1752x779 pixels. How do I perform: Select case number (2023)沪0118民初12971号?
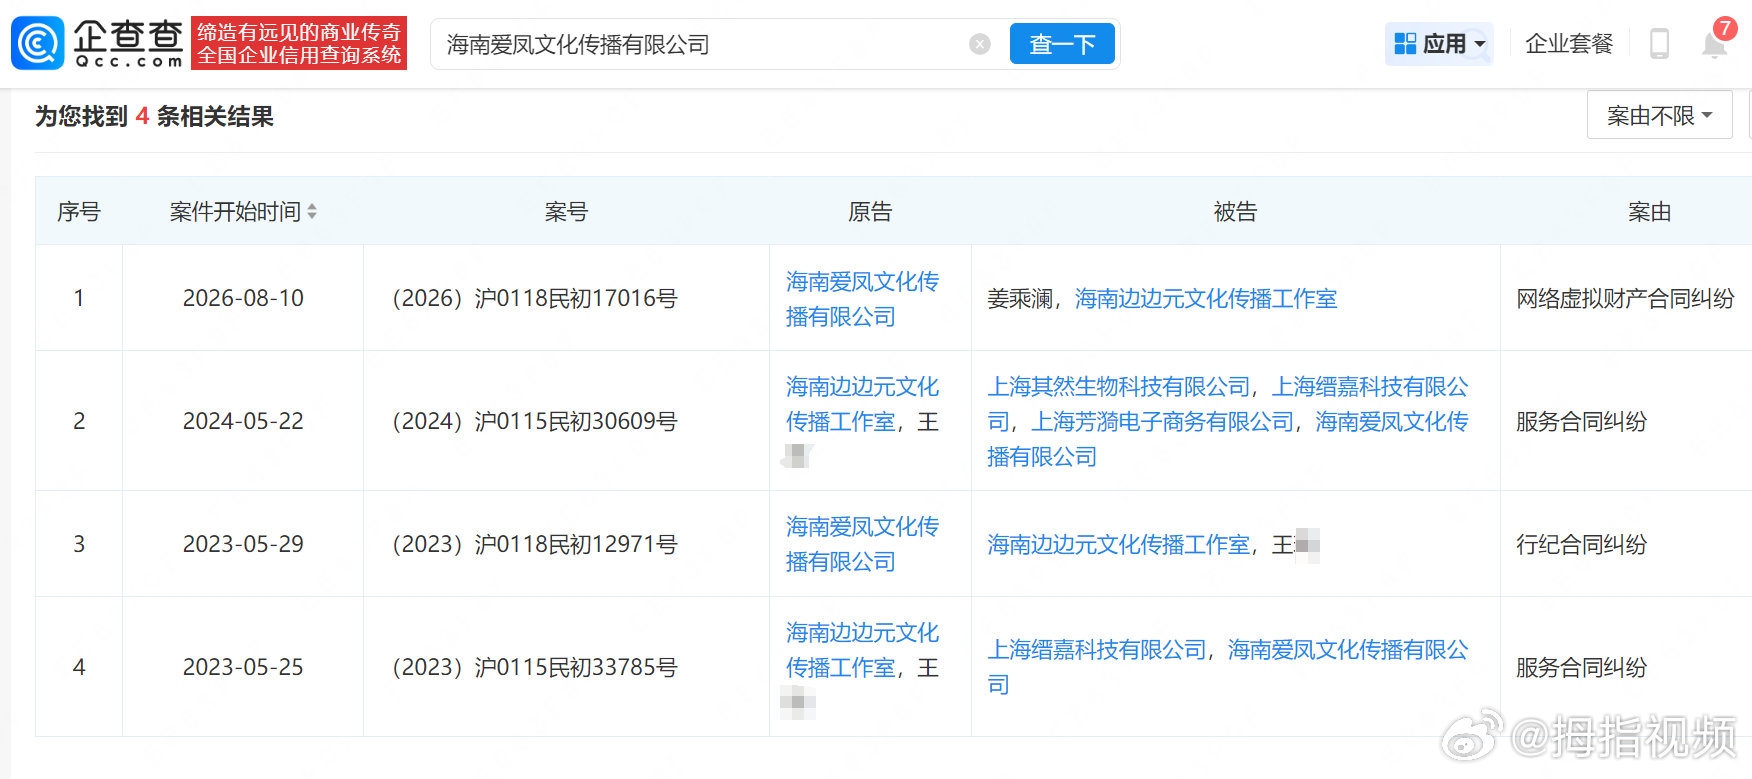coord(535,544)
